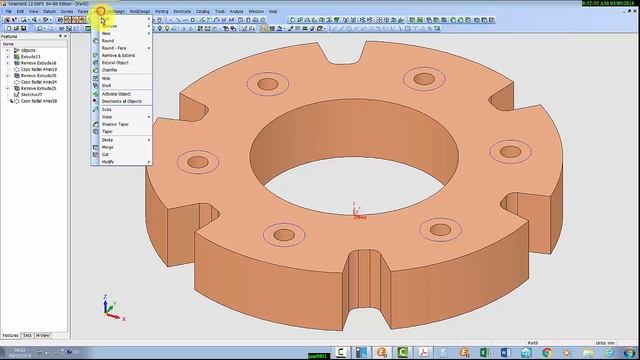The width and height of the screenshot is (640, 360).
Task: Switch to the M-View tab
Action: 42,336
